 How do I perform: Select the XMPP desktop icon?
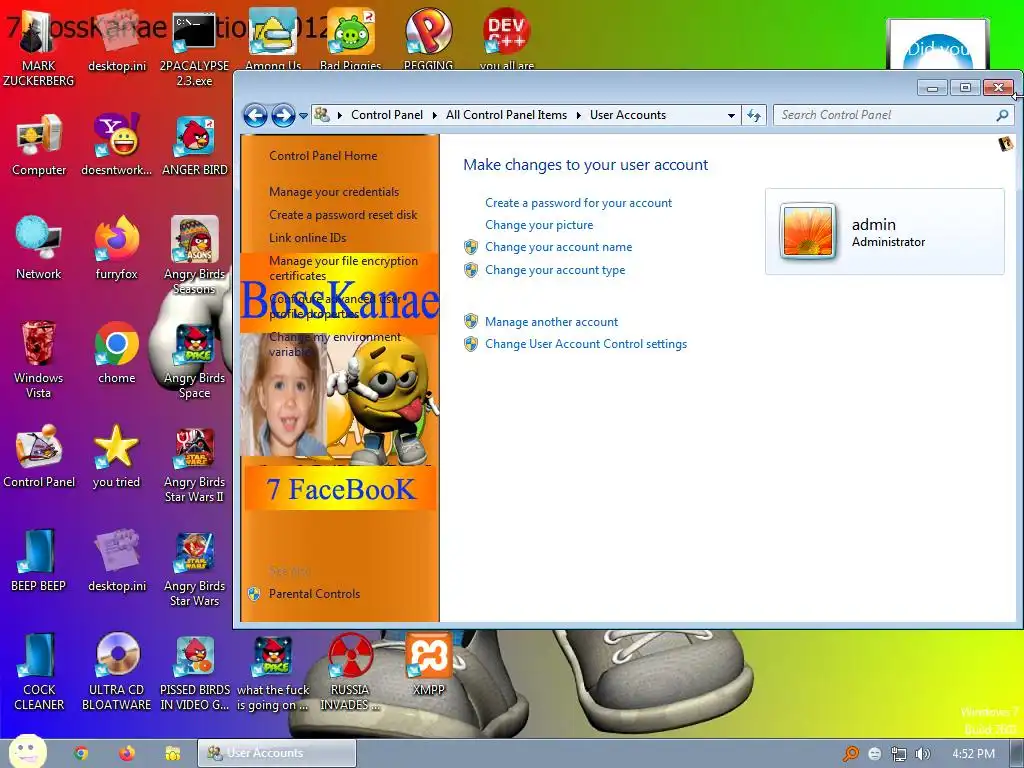pos(428,664)
